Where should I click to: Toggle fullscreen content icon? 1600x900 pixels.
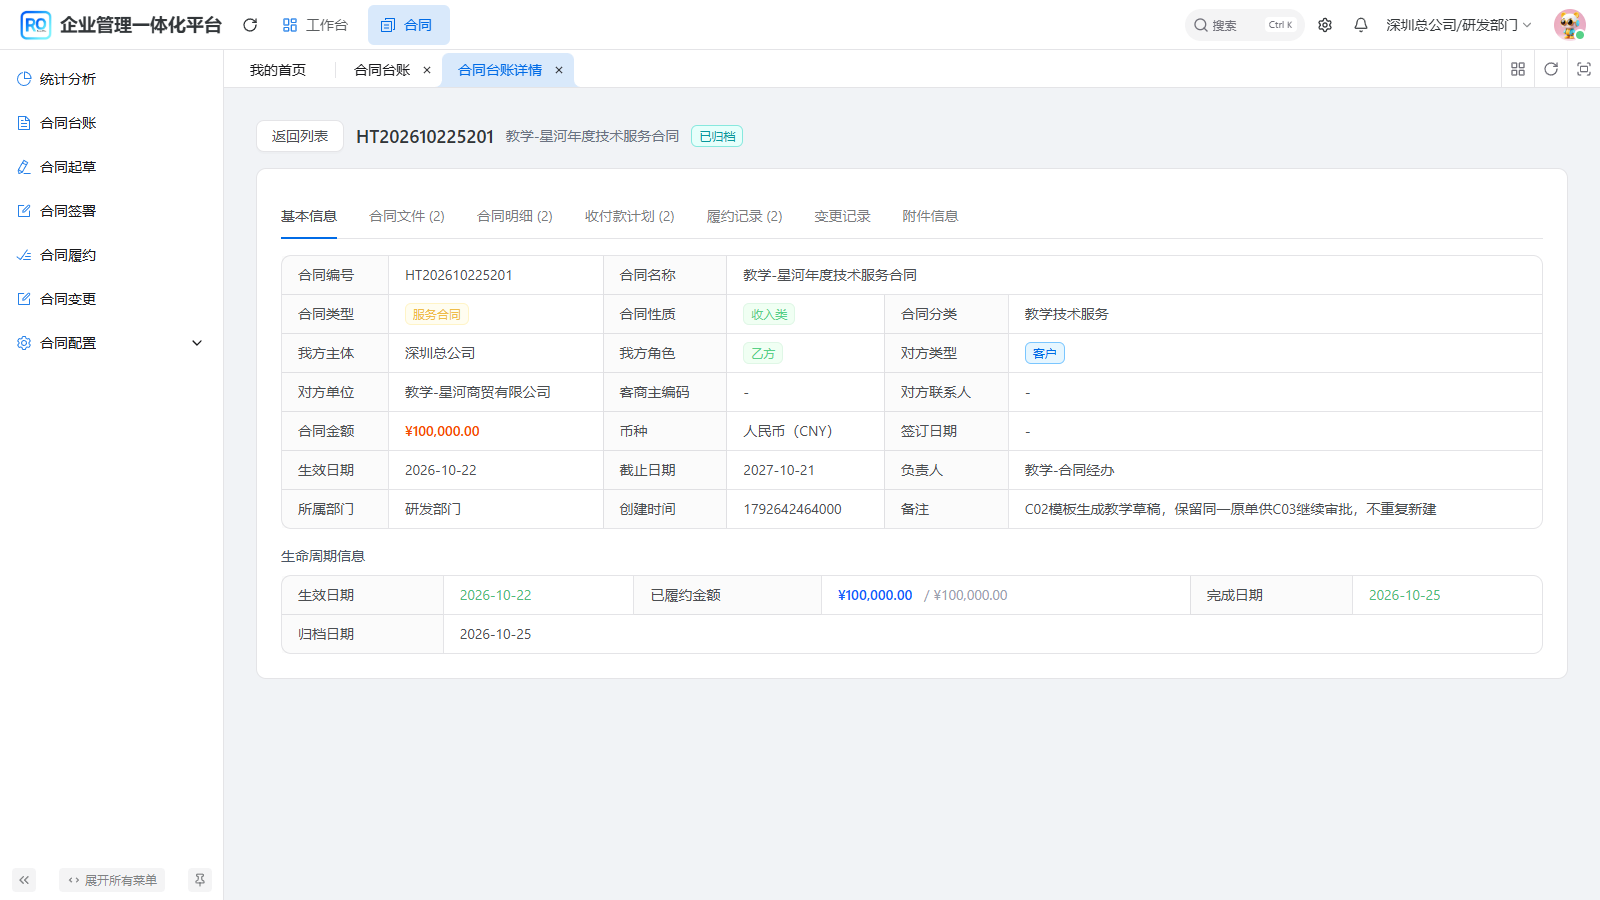pos(1584,69)
